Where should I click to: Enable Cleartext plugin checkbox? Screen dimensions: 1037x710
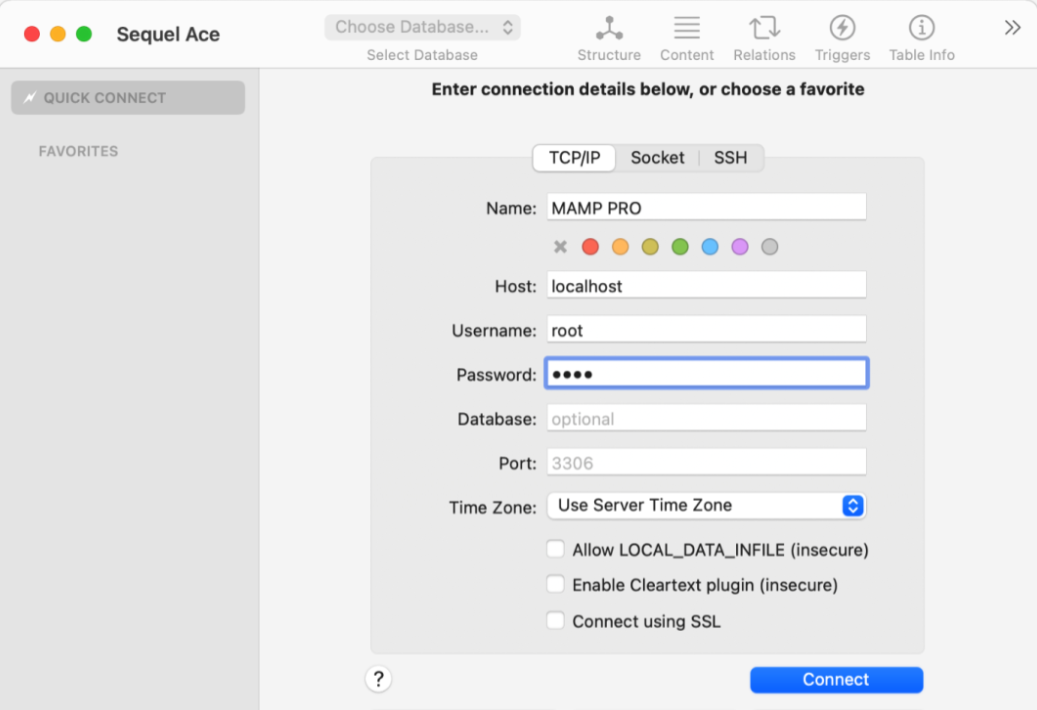click(556, 584)
